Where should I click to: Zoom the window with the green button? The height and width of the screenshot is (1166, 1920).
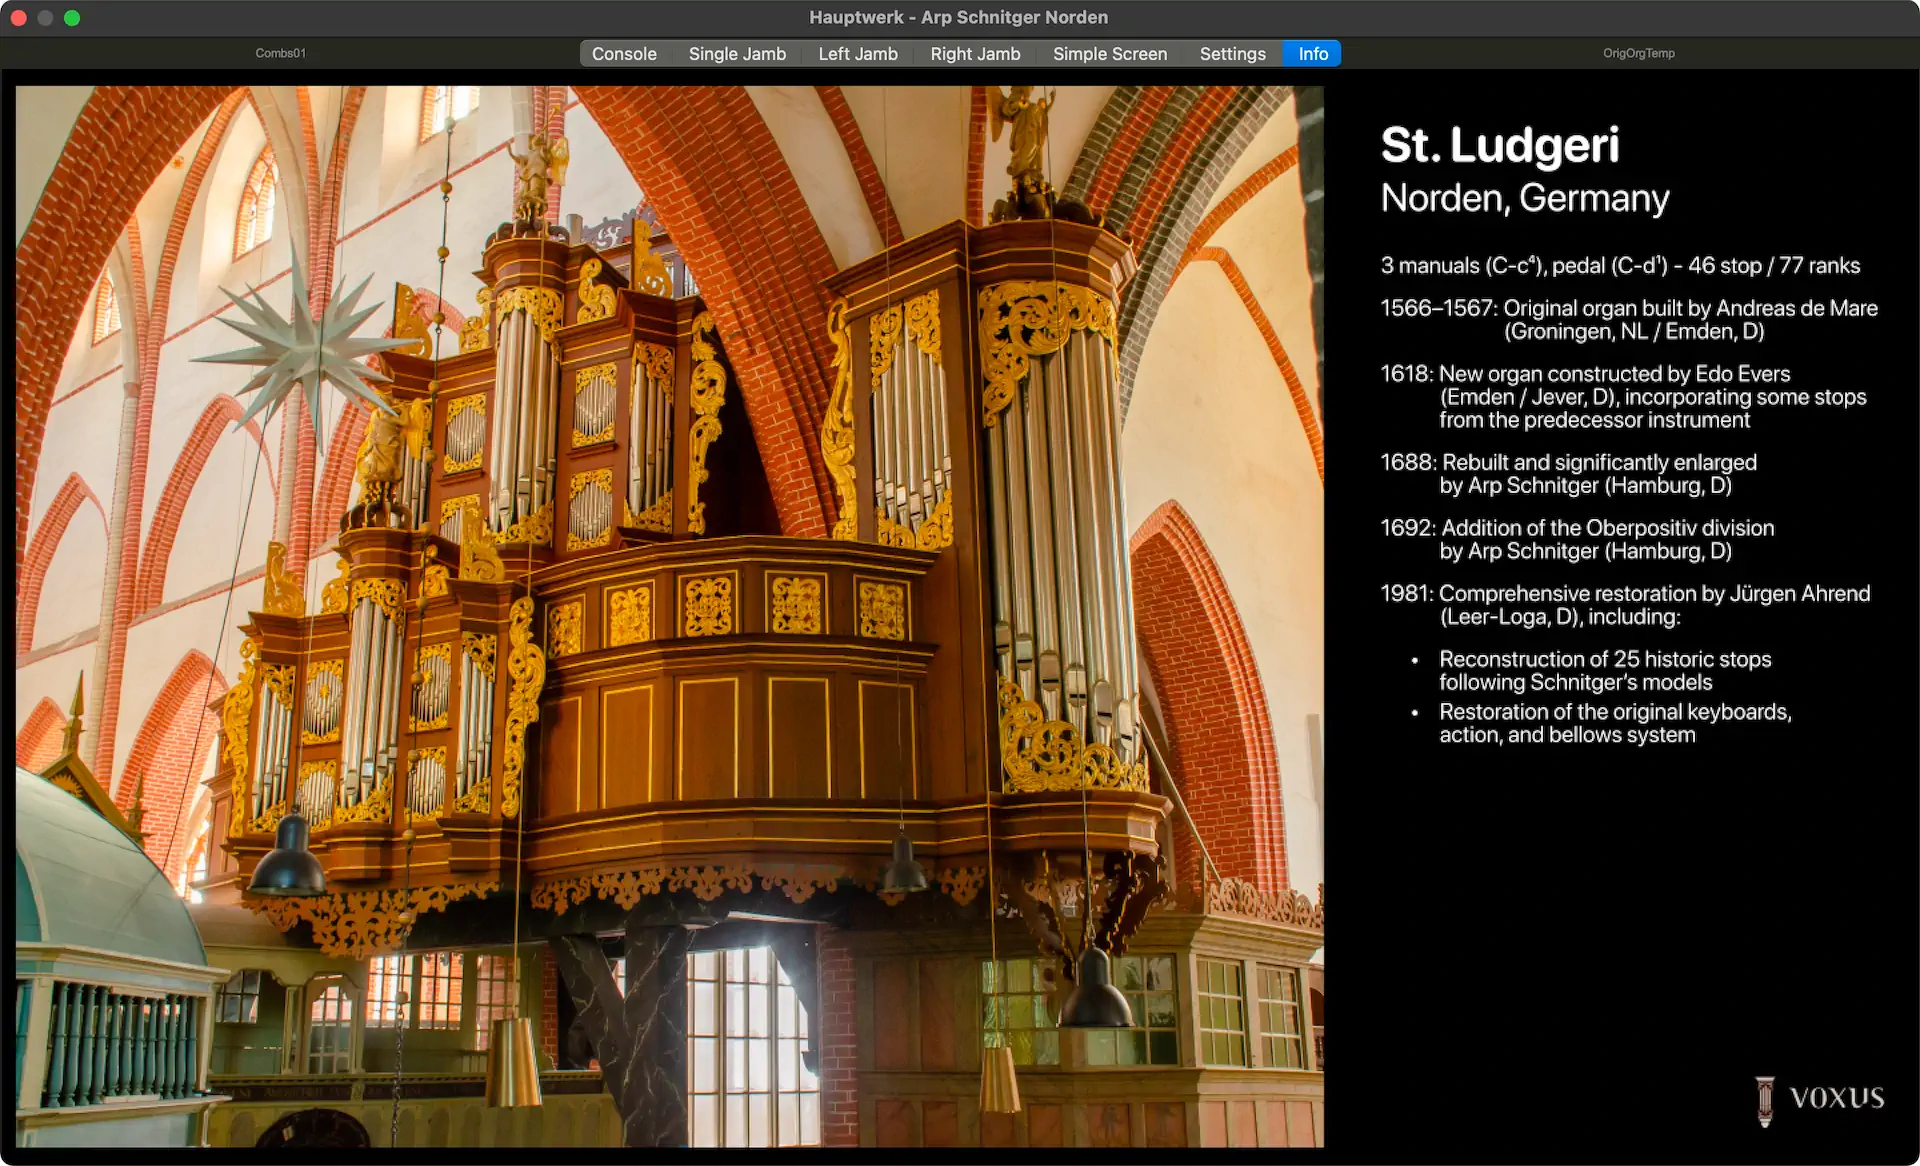72,17
